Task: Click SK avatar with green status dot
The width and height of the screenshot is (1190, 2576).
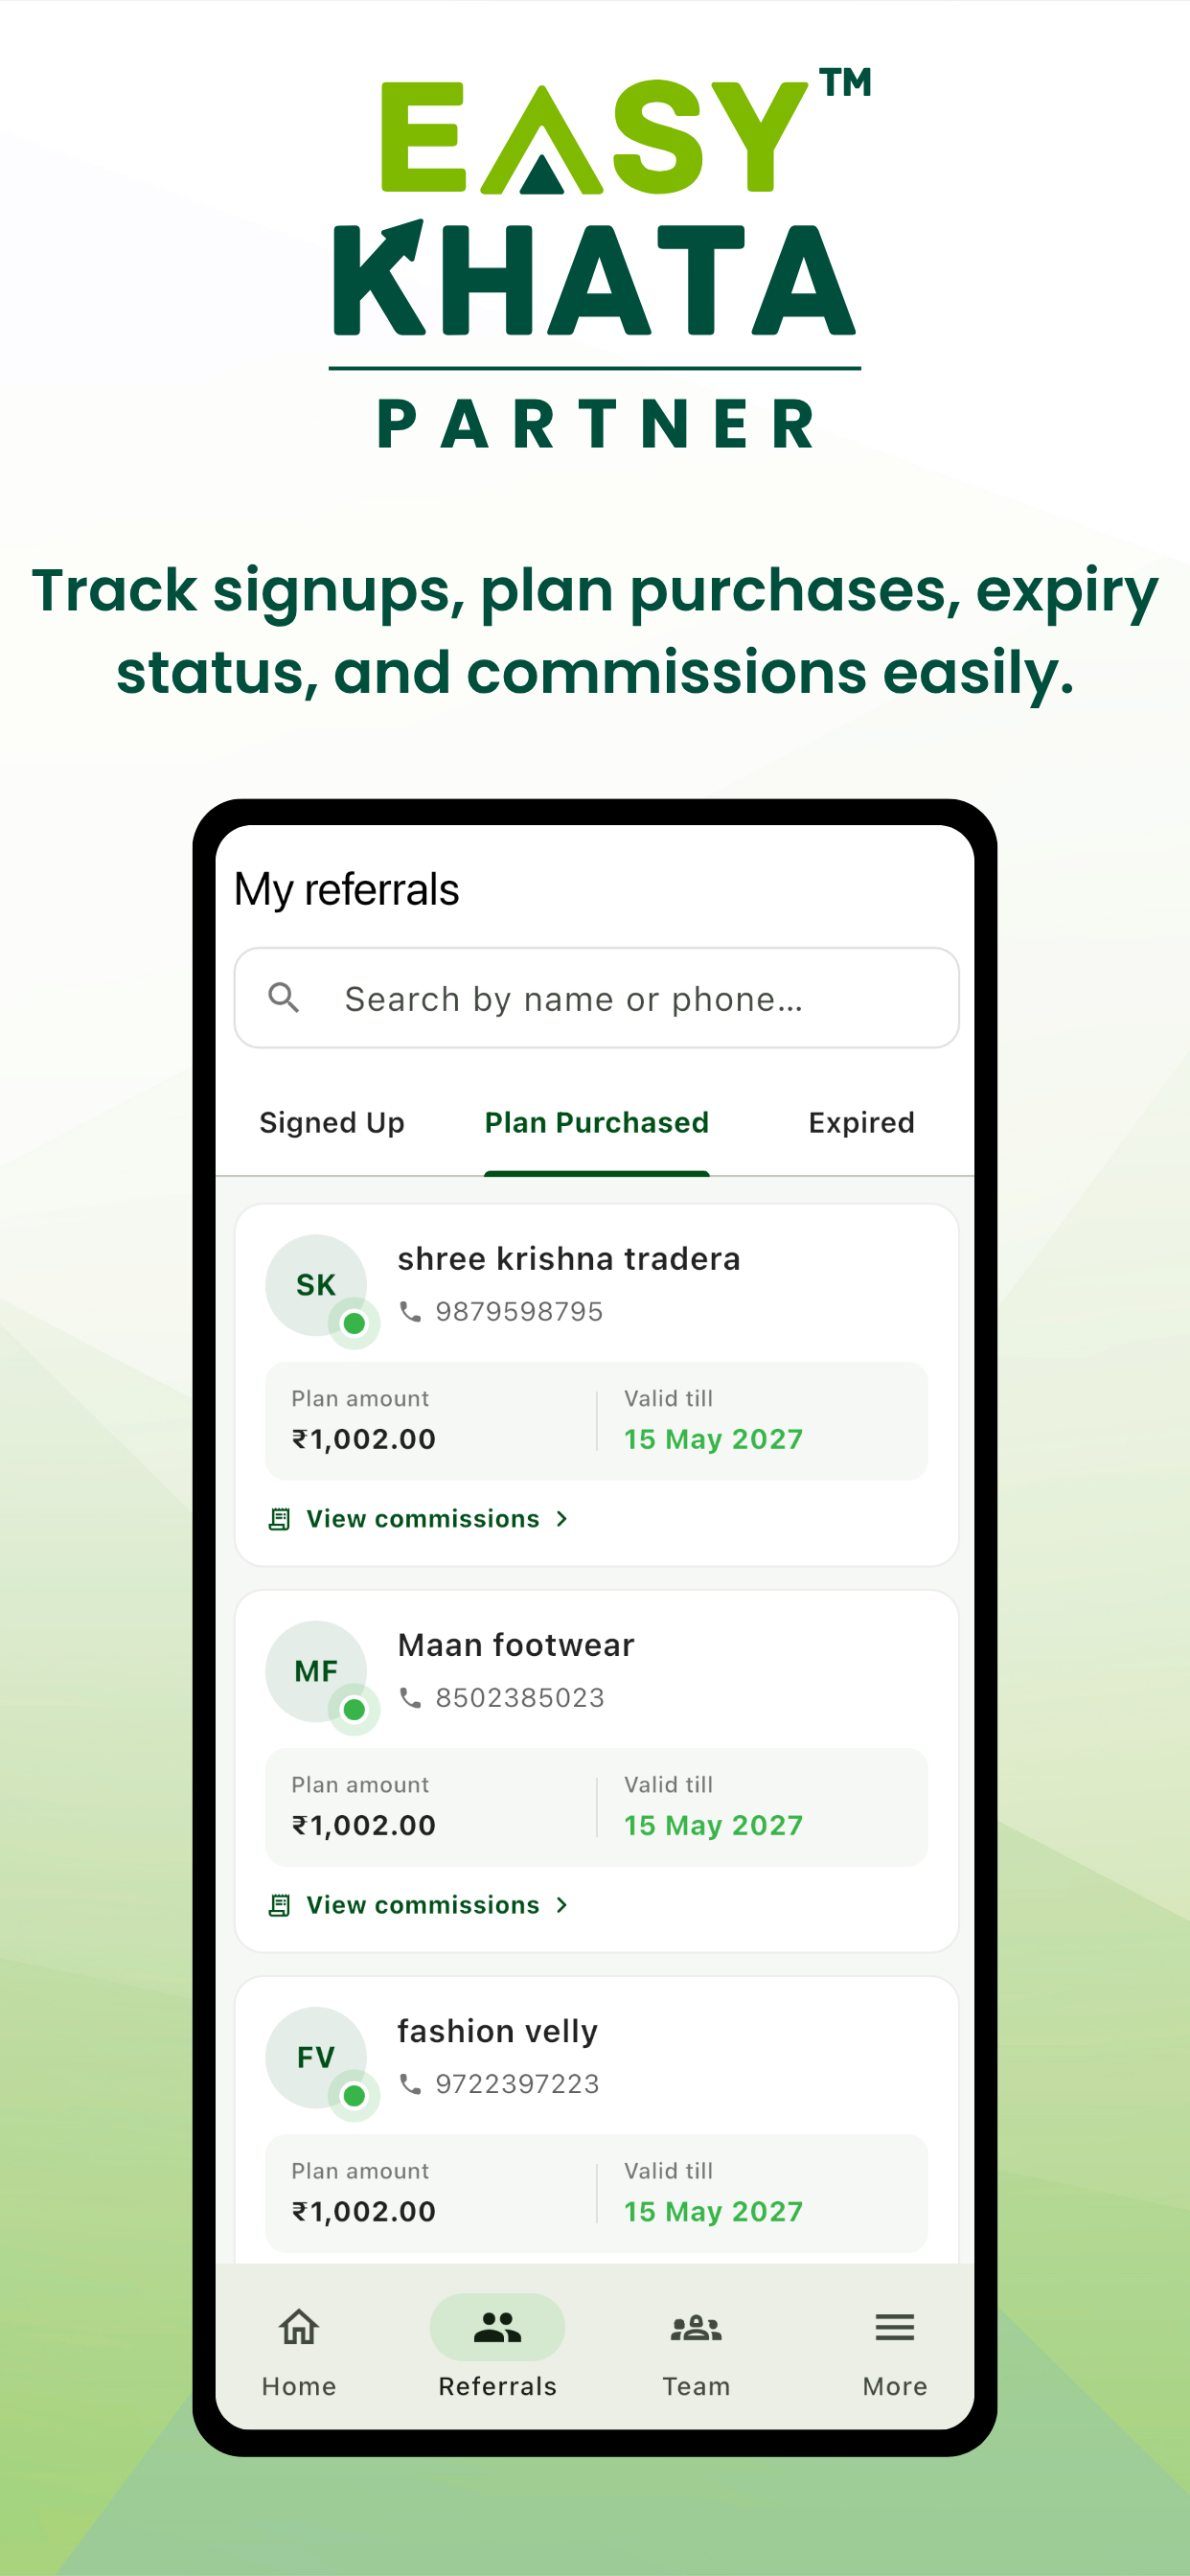Action: tap(316, 1285)
